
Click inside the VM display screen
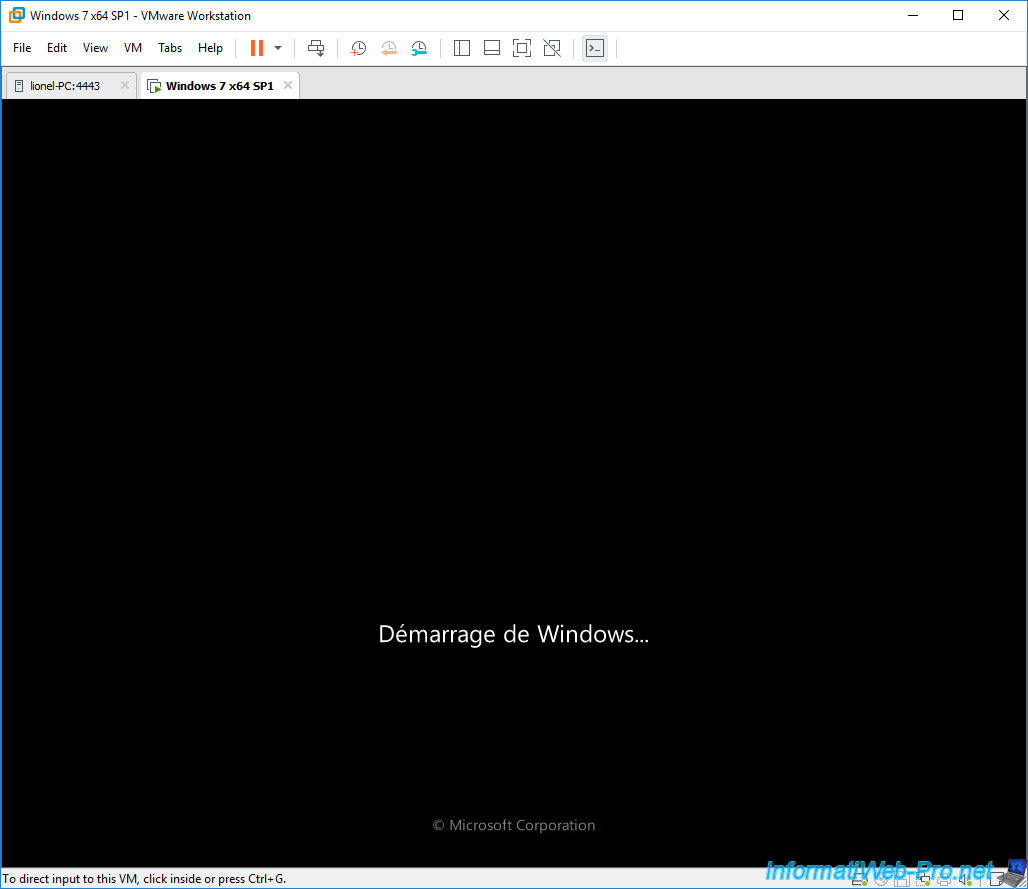tap(514, 400)
